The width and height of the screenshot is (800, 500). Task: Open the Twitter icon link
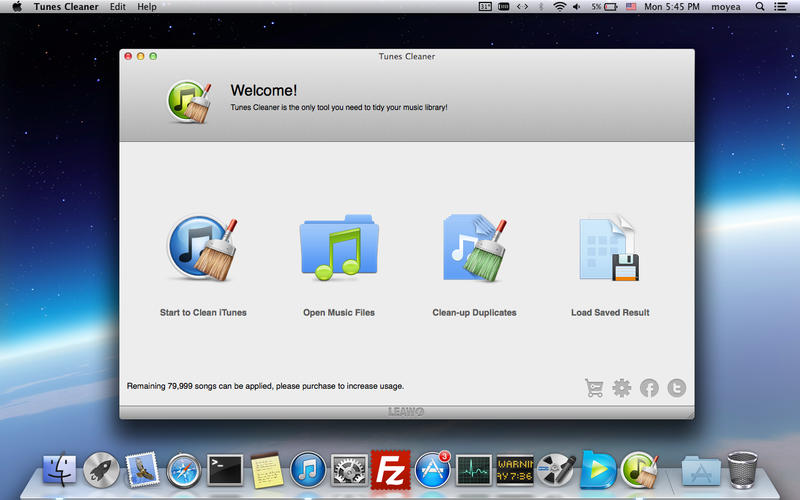677,388
